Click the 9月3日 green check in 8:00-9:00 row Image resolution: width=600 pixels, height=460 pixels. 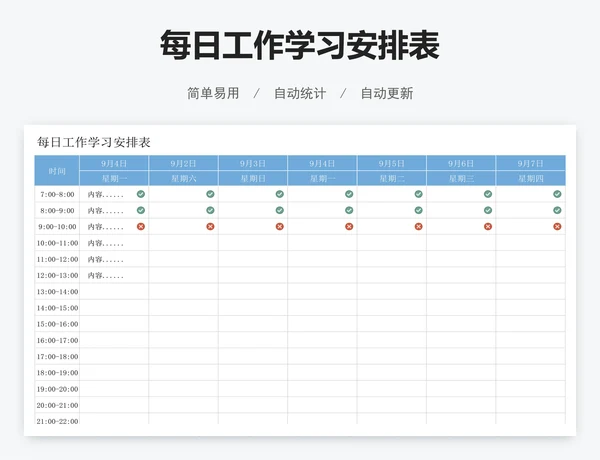280,210
